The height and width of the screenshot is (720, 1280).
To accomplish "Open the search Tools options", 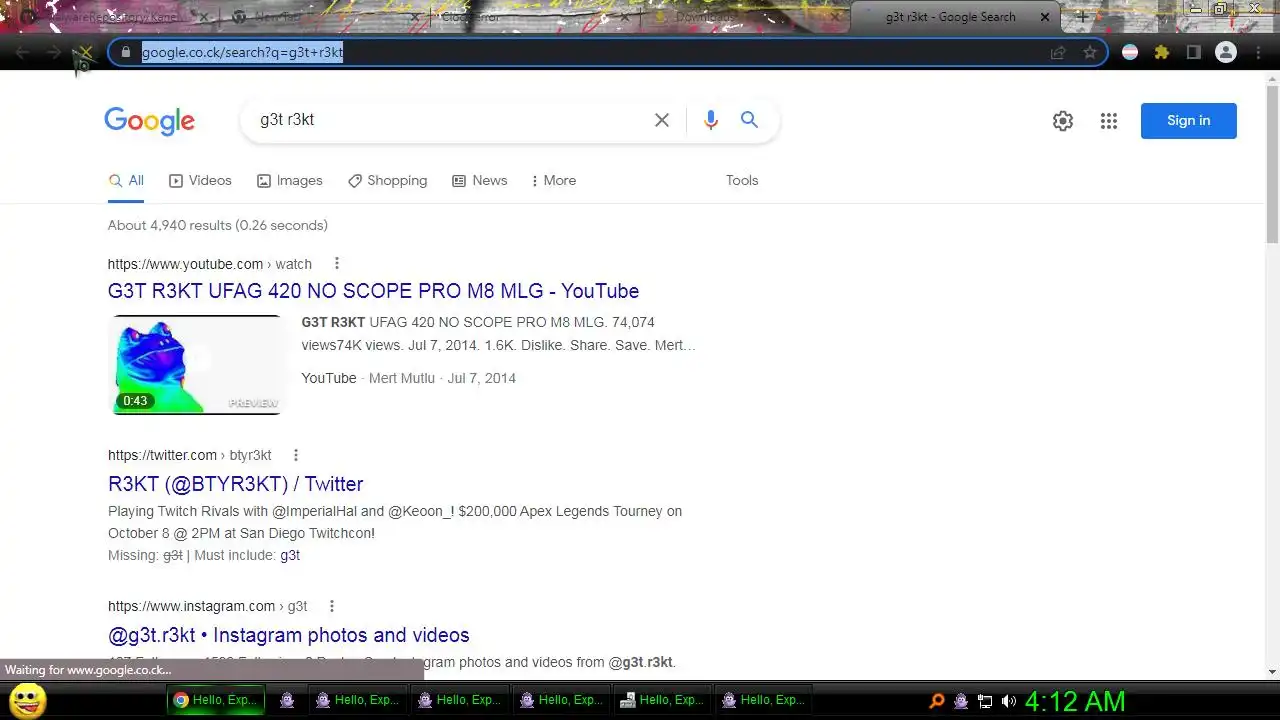I will tap(742, 181).
